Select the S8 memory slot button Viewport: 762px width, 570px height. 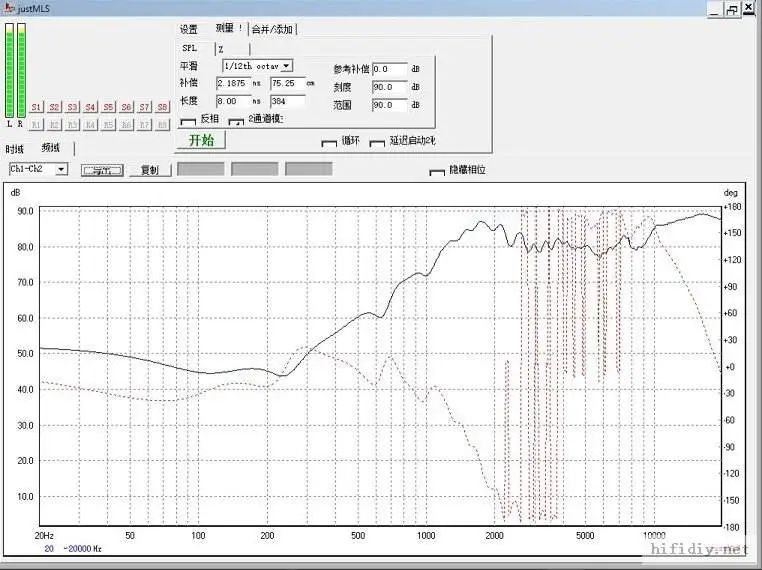[x=162, y=107]
